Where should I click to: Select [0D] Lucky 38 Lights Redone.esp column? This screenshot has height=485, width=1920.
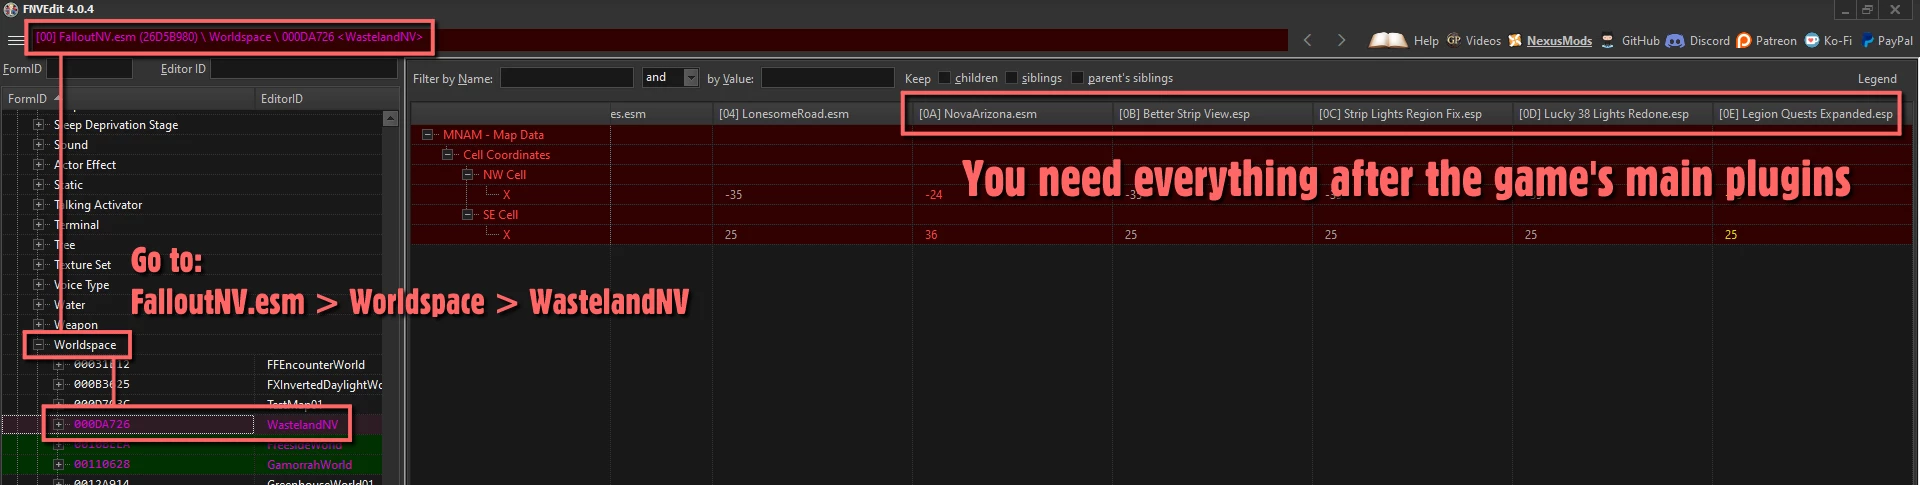click(1612, 114)
